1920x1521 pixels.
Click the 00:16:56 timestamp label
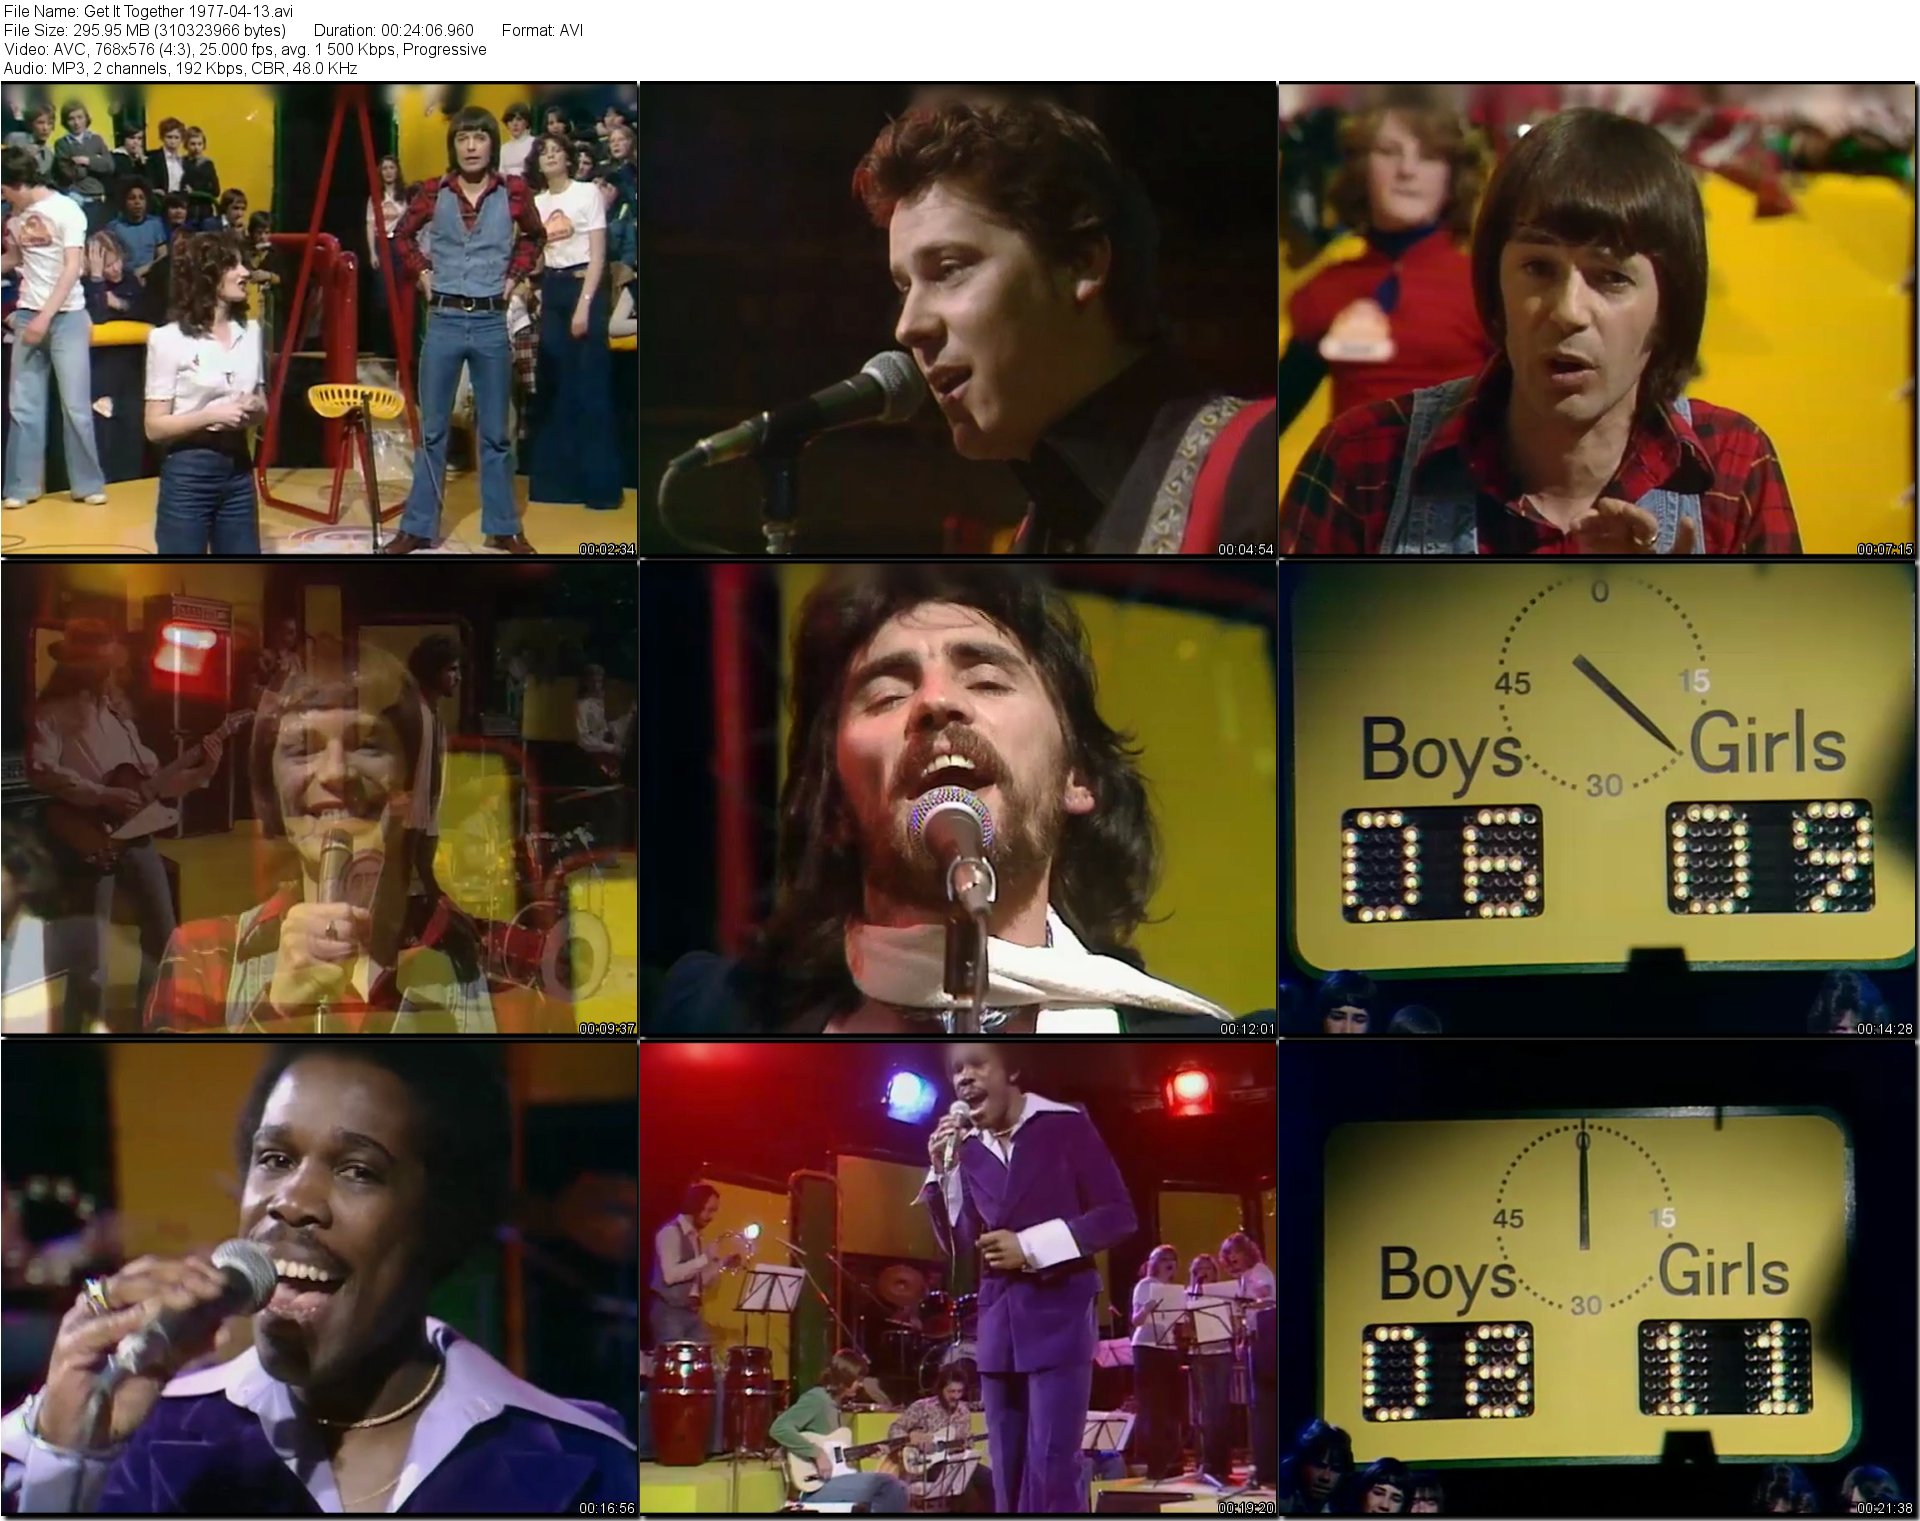click(606, 1508)
